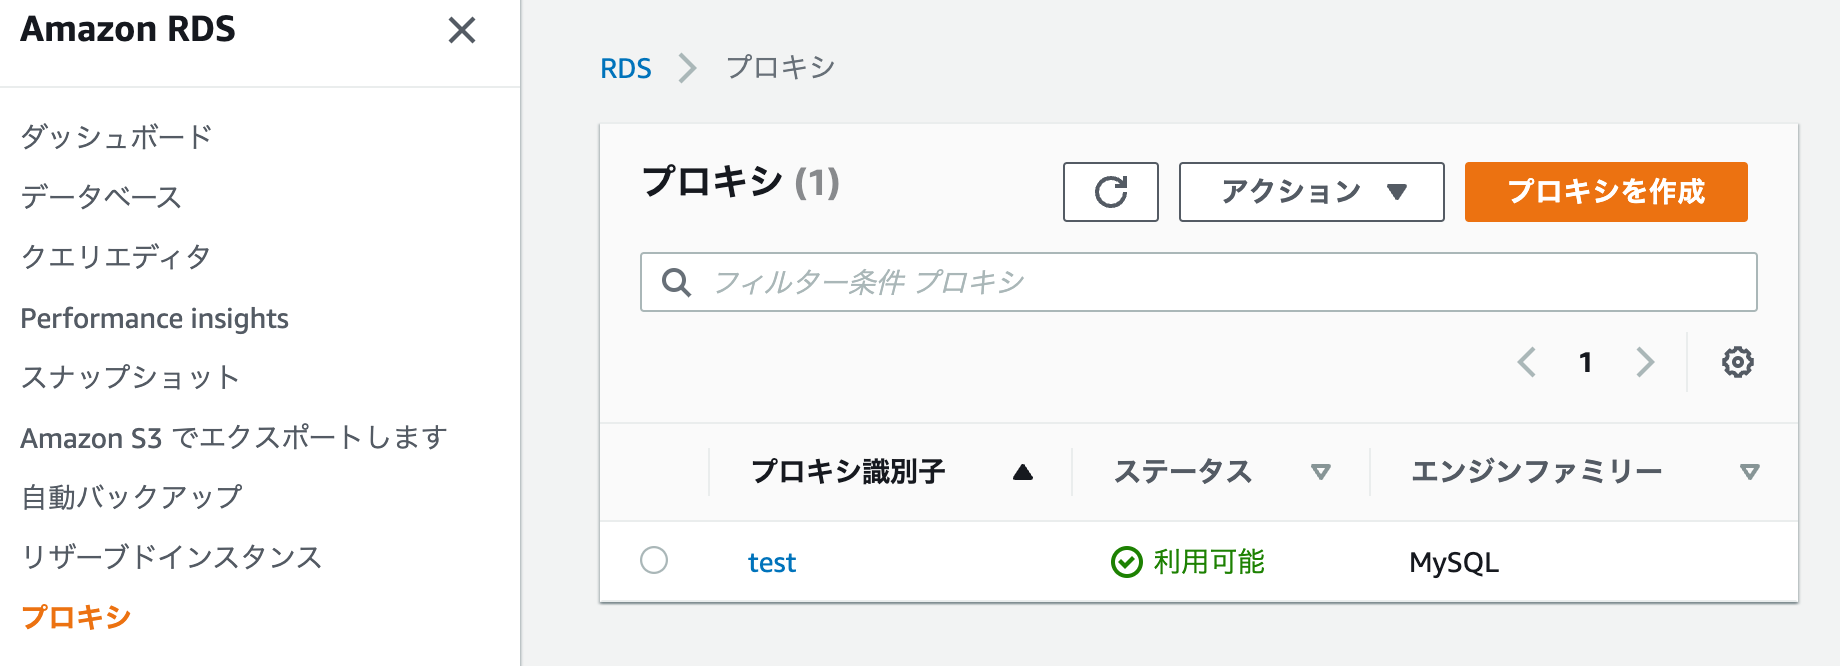Go to next page with right arrow
This screenshot has height=666, width=1840.
[x=1646, y=363]
